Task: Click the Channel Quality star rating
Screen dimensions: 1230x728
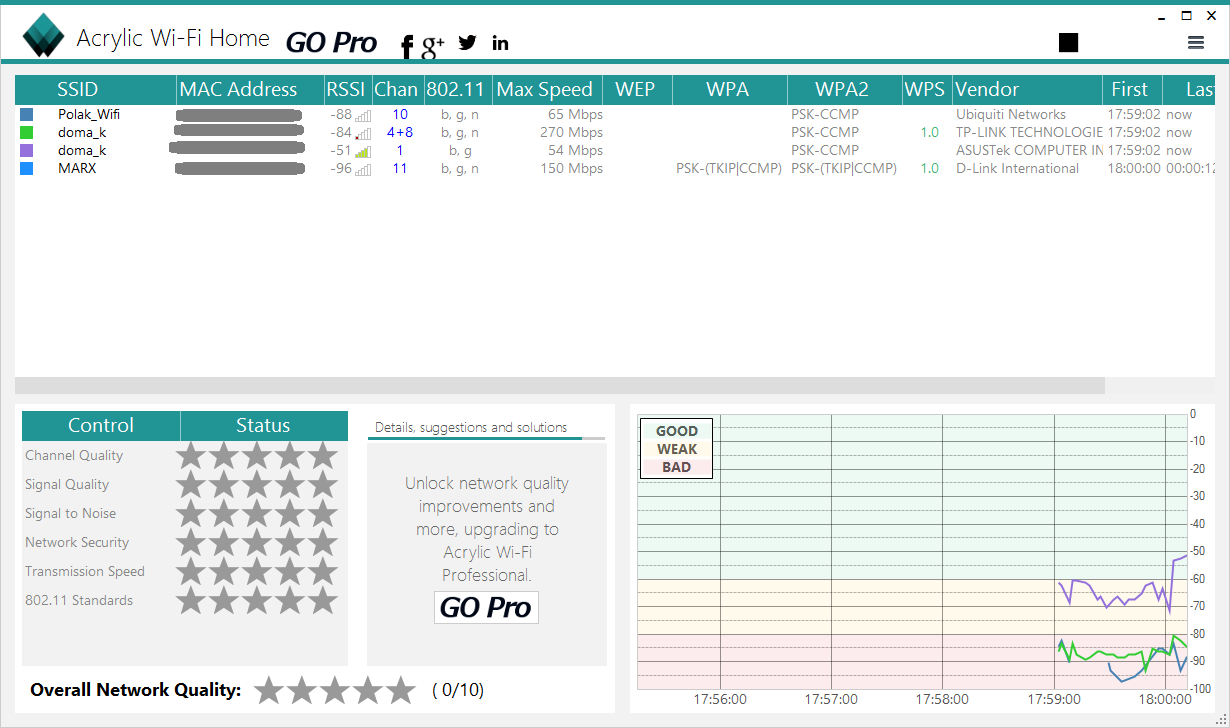Action: point(257,456)
